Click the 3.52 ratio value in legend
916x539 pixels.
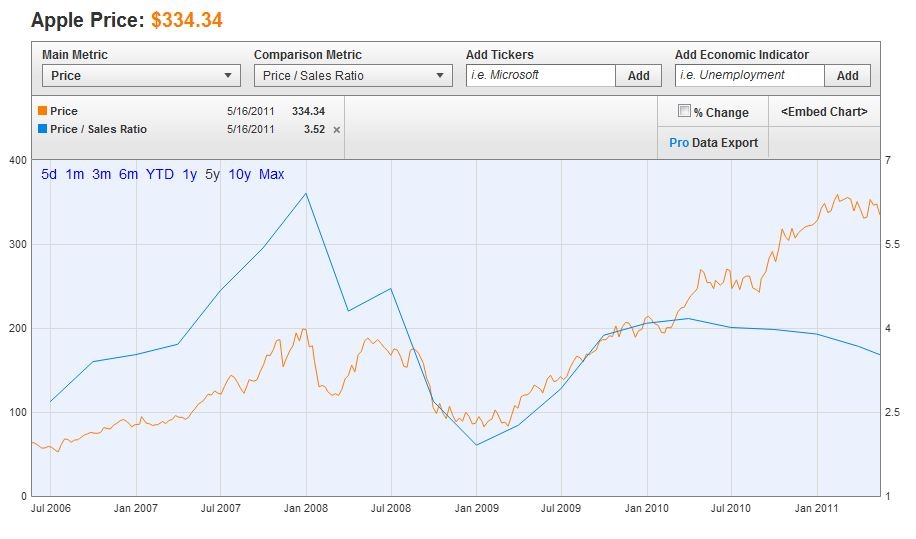coord(314,129)
